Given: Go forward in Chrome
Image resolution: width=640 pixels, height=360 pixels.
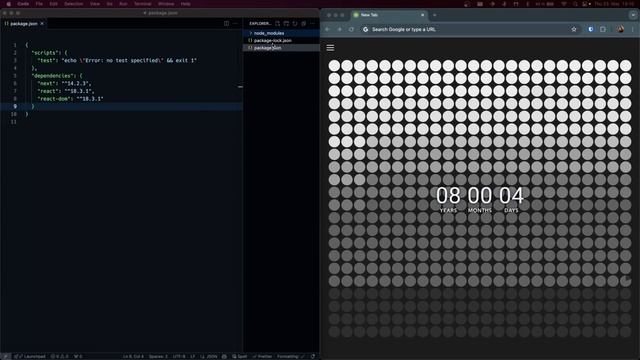Looking at the screenshot, I should click(340, 29).
